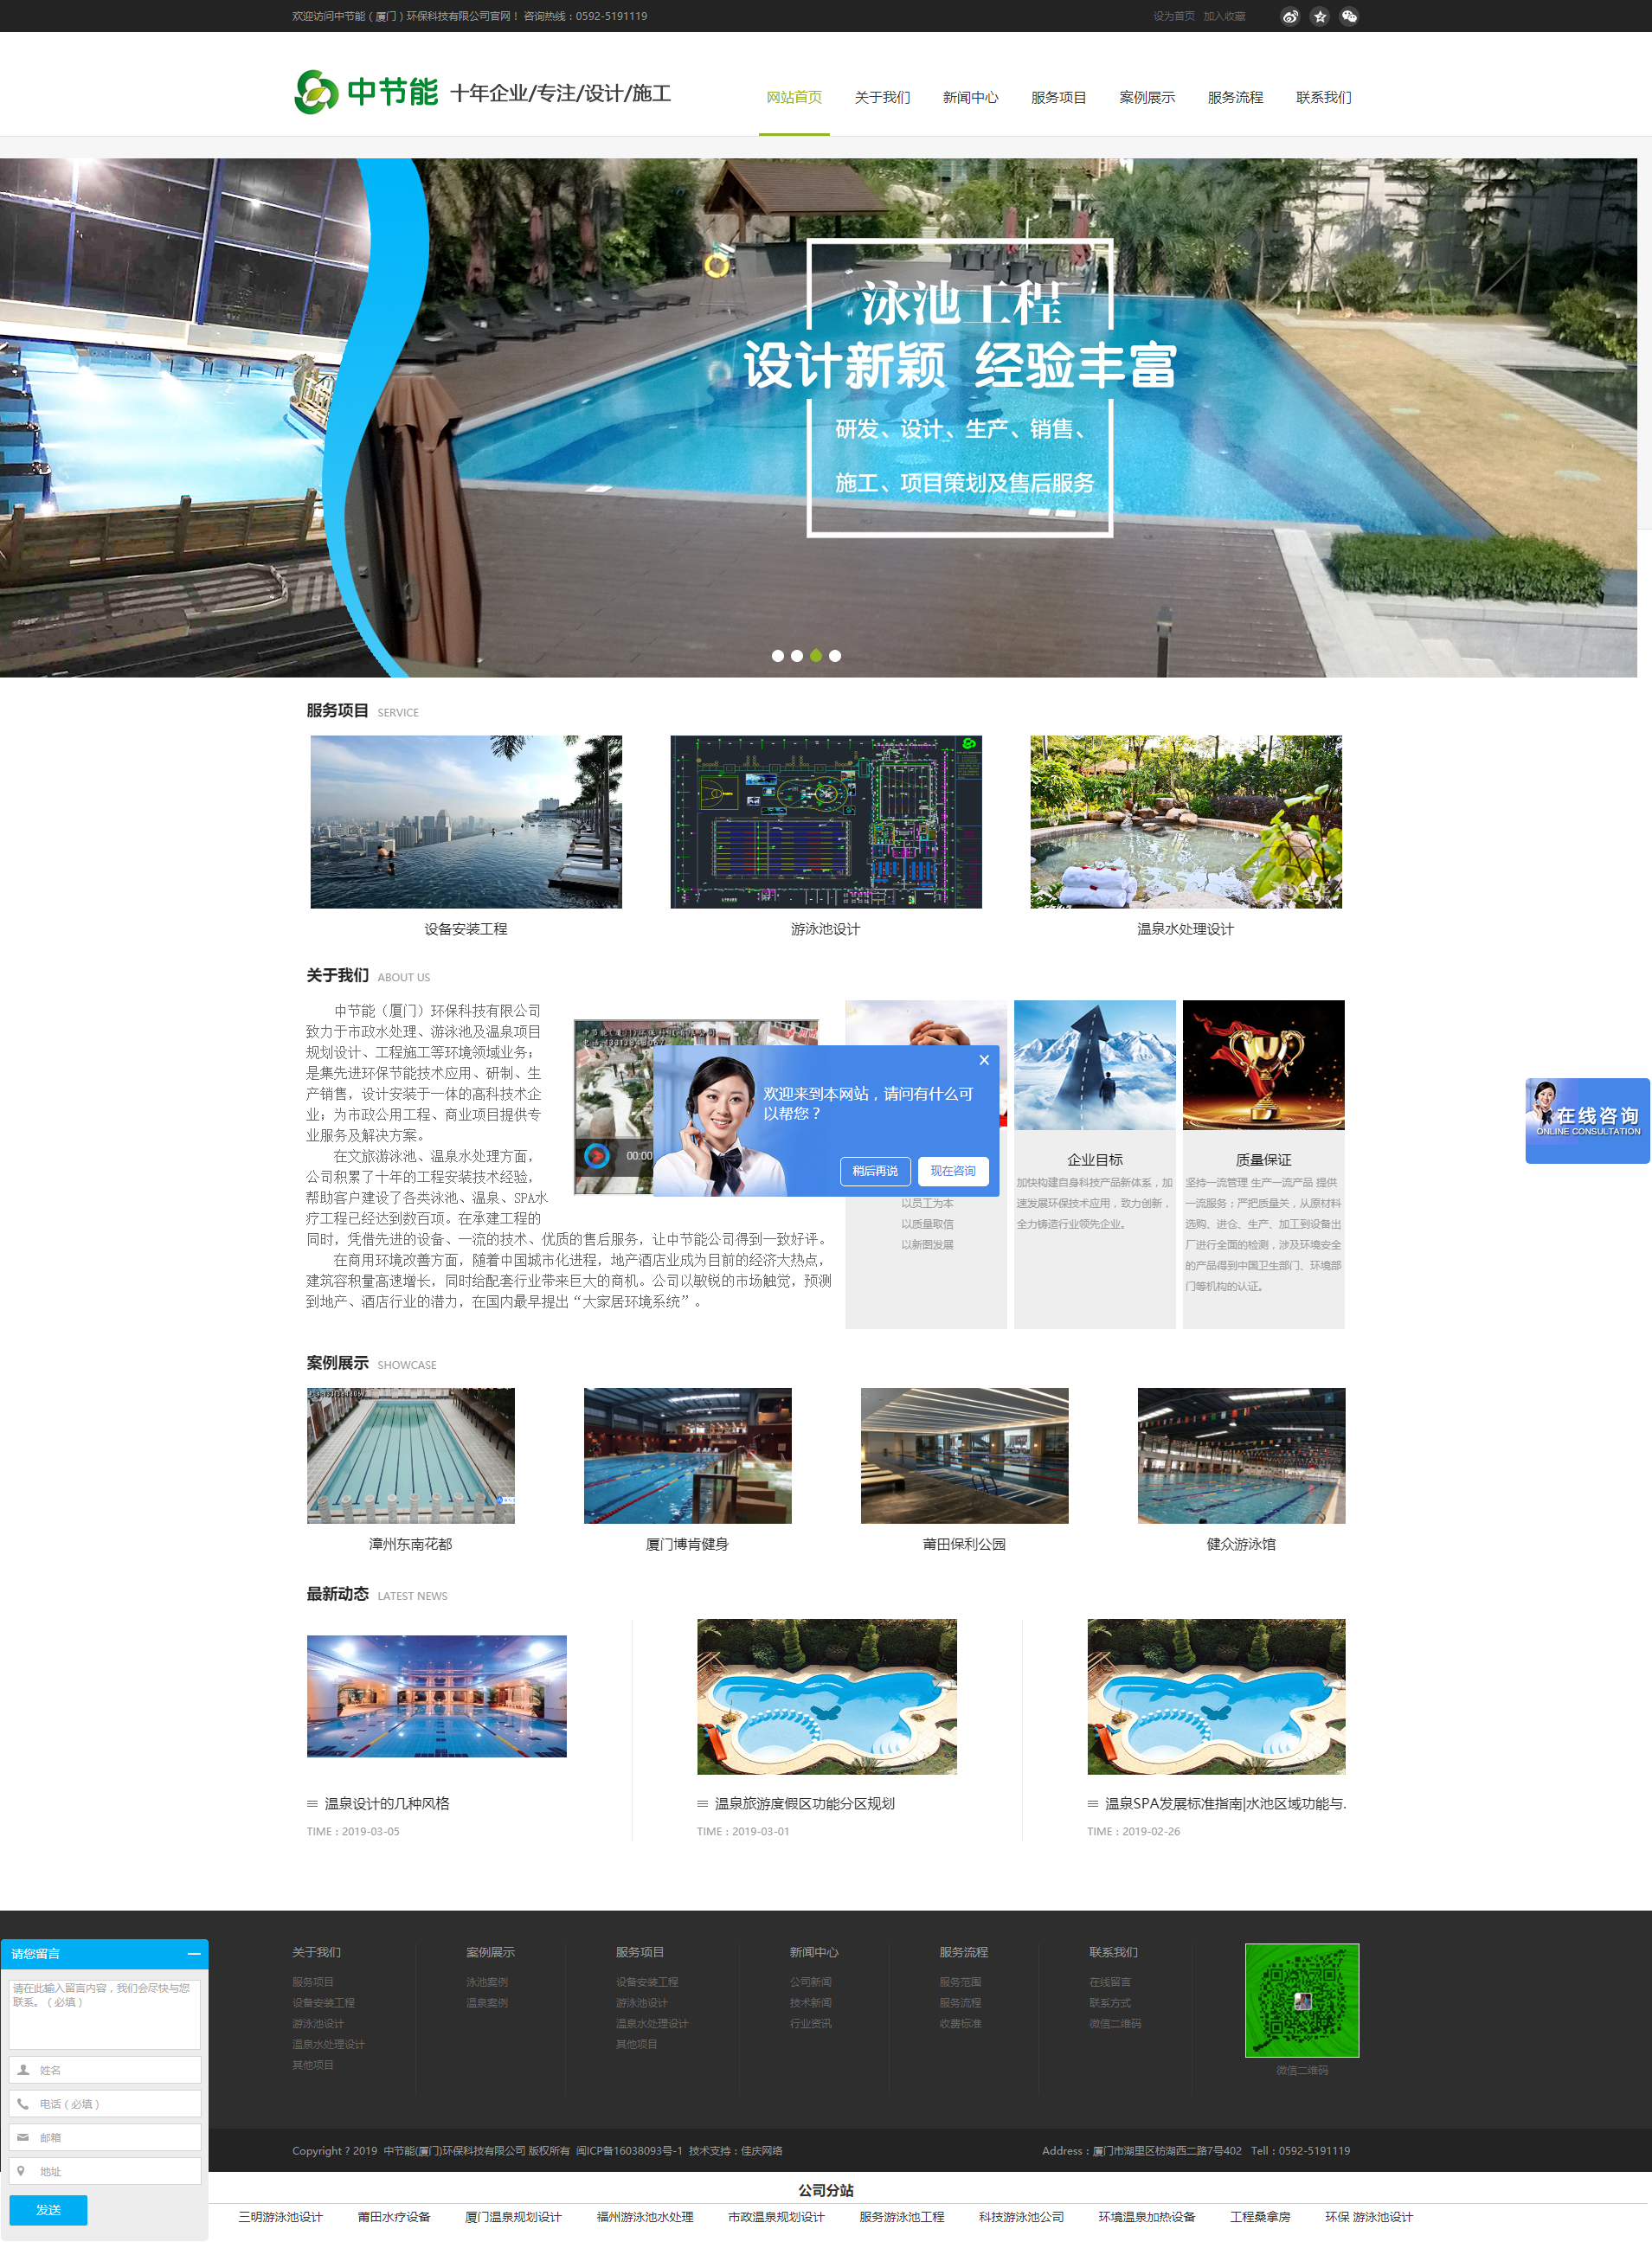The width and height of the screenshot is (1652, 2242).
Task: Click the WeChat QR code image
Action: [x=1301, y=2000]
